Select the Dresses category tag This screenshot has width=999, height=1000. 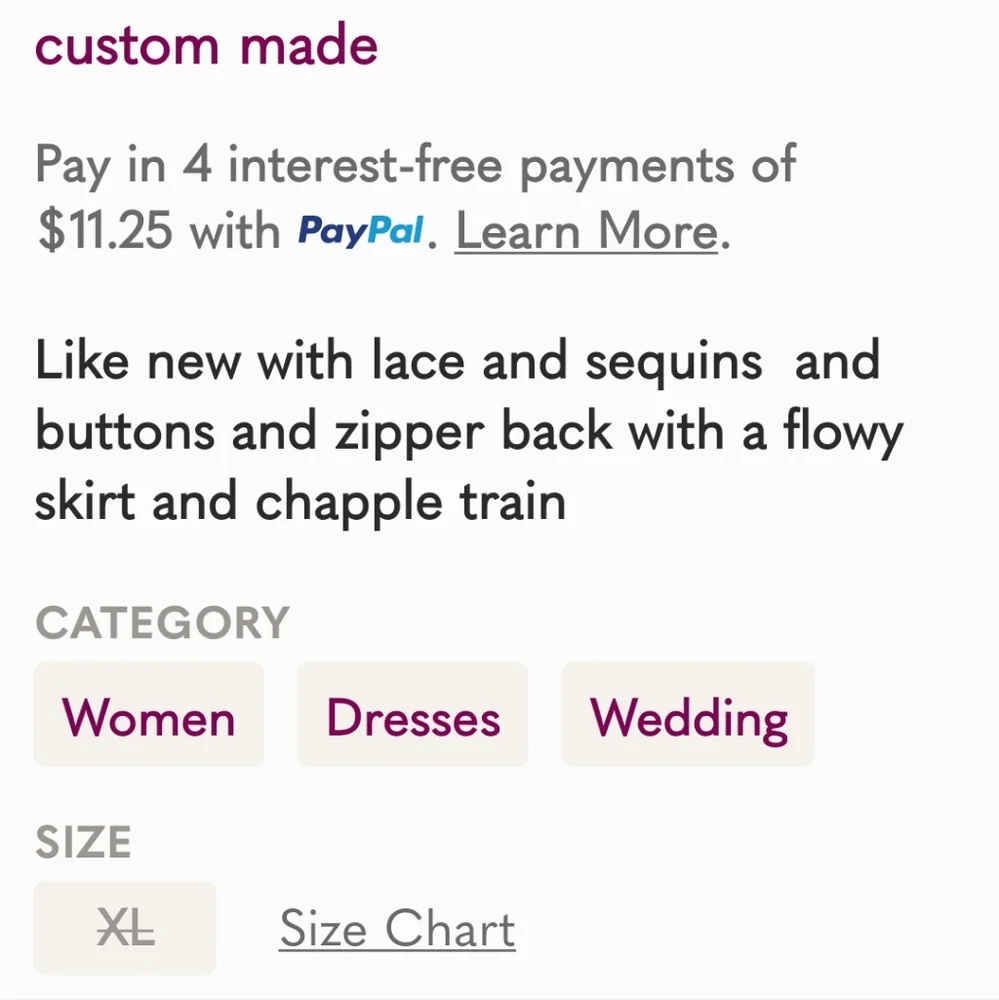click(413, 714)
